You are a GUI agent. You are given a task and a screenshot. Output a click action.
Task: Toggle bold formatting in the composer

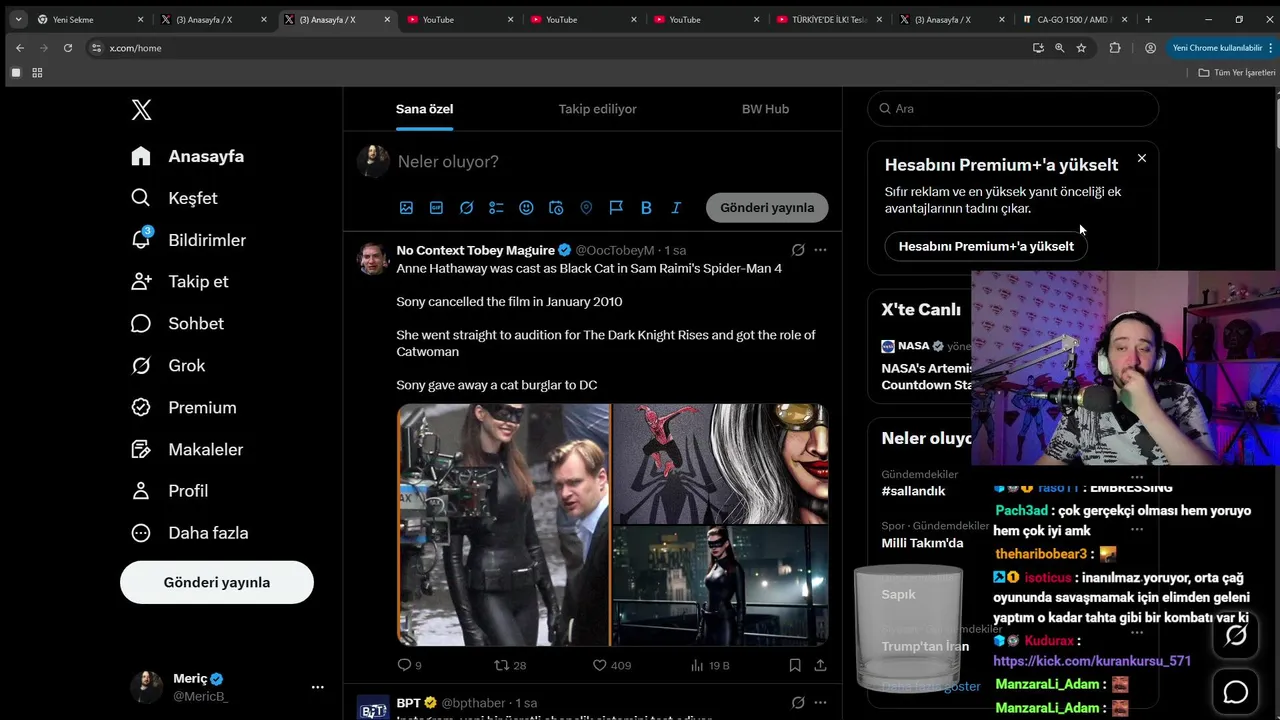[x=646, y=208]
